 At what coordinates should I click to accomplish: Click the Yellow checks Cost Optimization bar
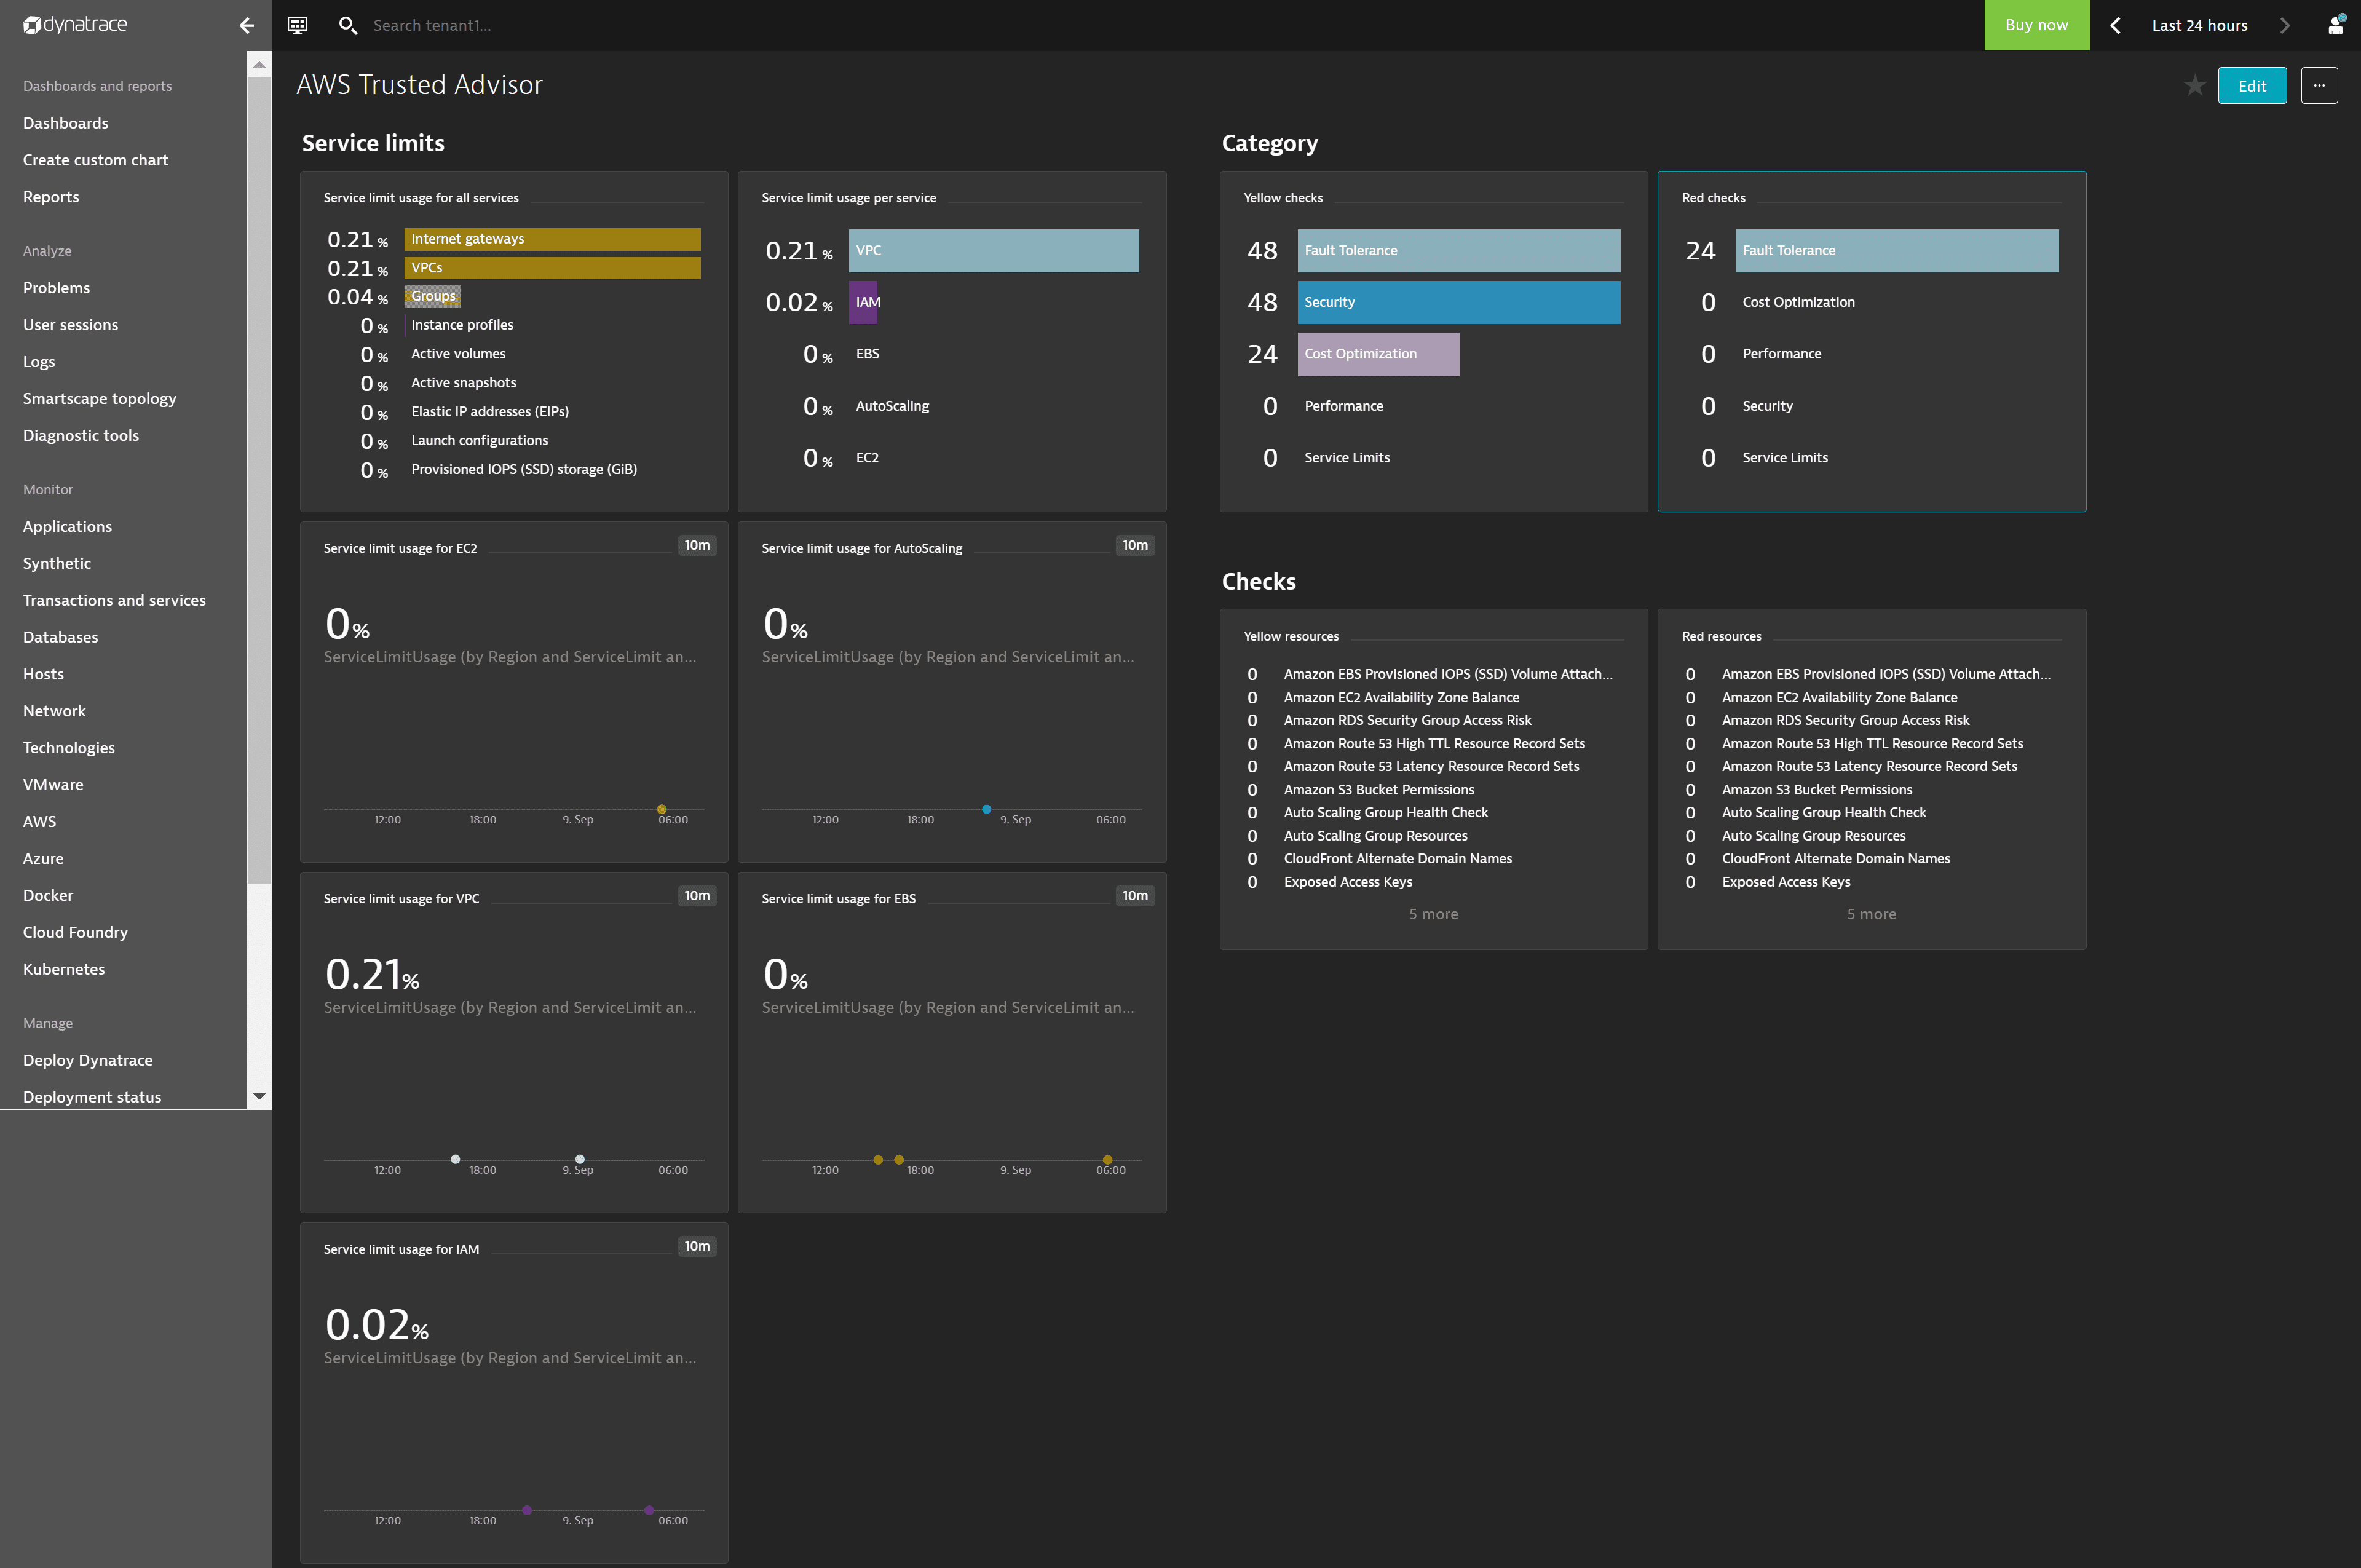(x=1378, y=355)
